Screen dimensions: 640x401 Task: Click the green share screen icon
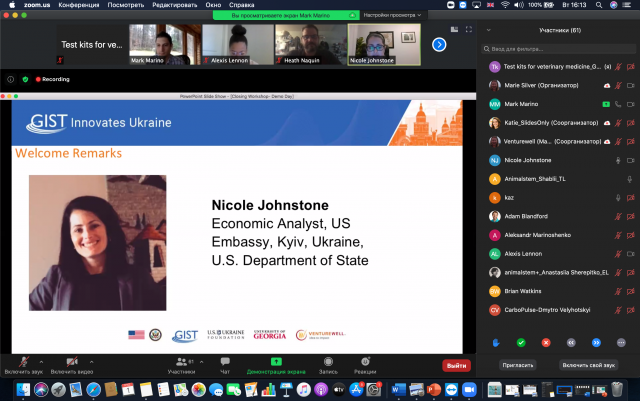click(275, 360)
